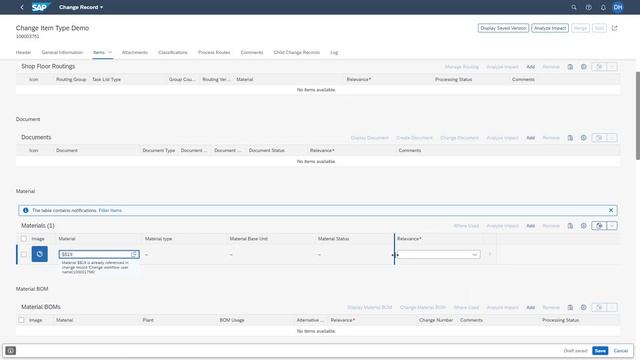Screen dimensions: 640x360
Task: Expand export options arrow in Documents toolbar
Action: coord(612,138)
